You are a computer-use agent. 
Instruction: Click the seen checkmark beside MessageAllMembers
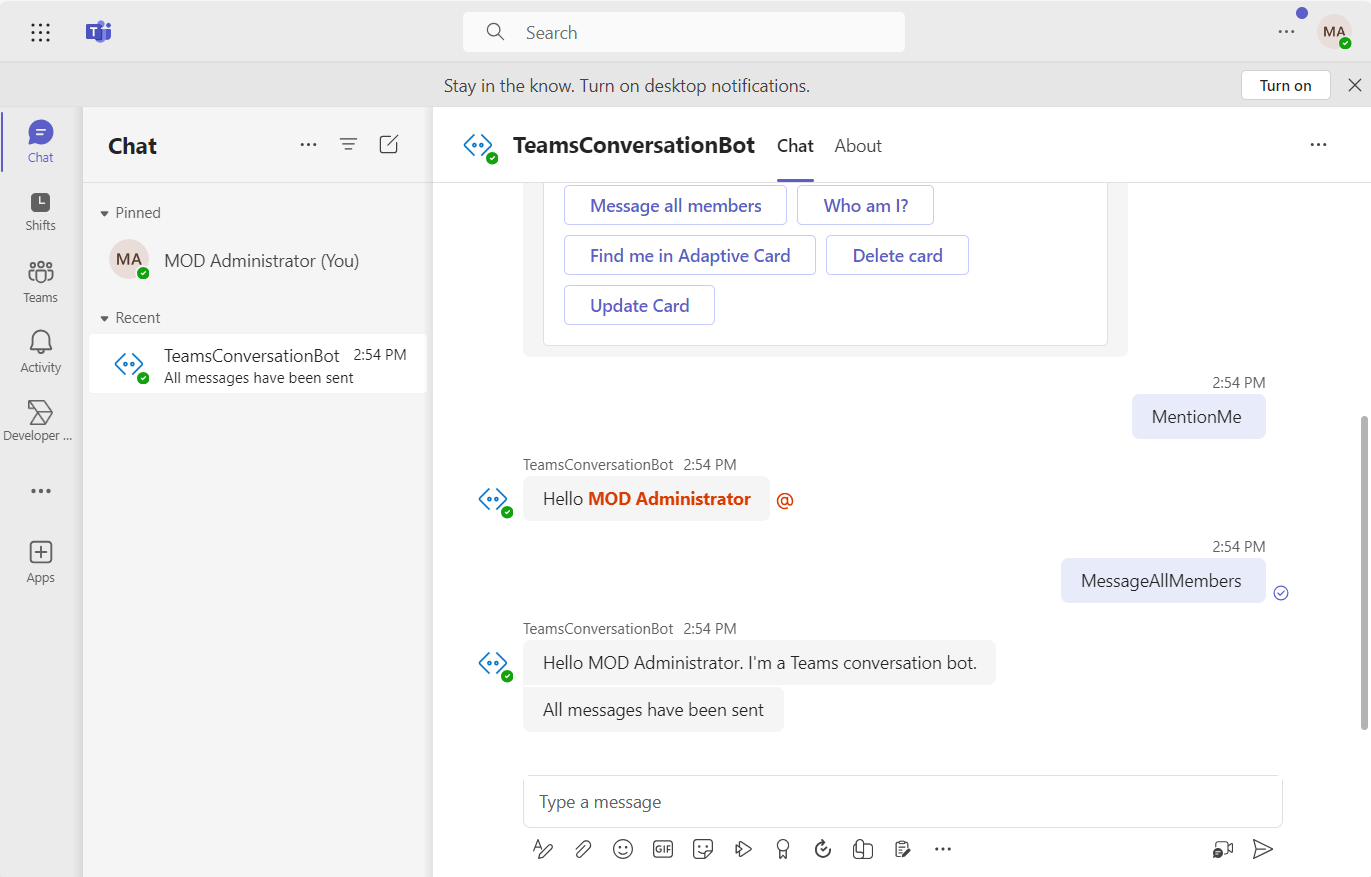pyautogui.click(x=1281, y=593)
